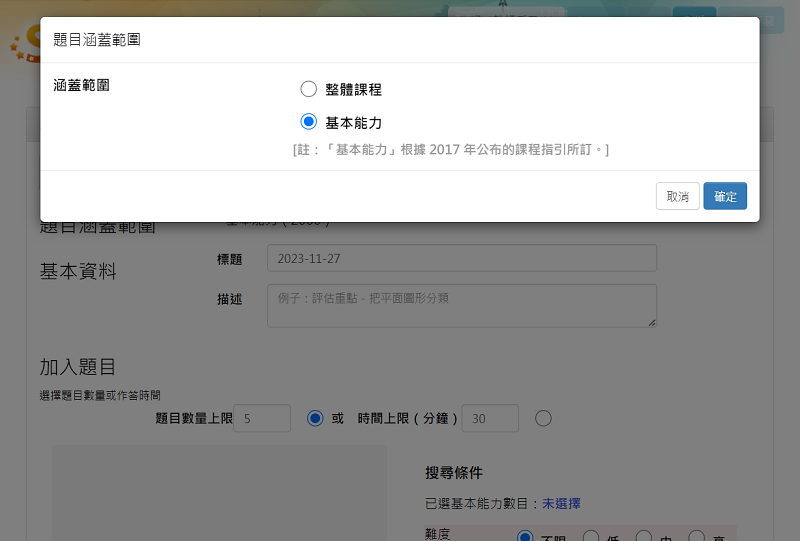The image size is (800, 541).
Task: Set 難度 to 高
Action: pyautogui.click(x=697, y=538)
